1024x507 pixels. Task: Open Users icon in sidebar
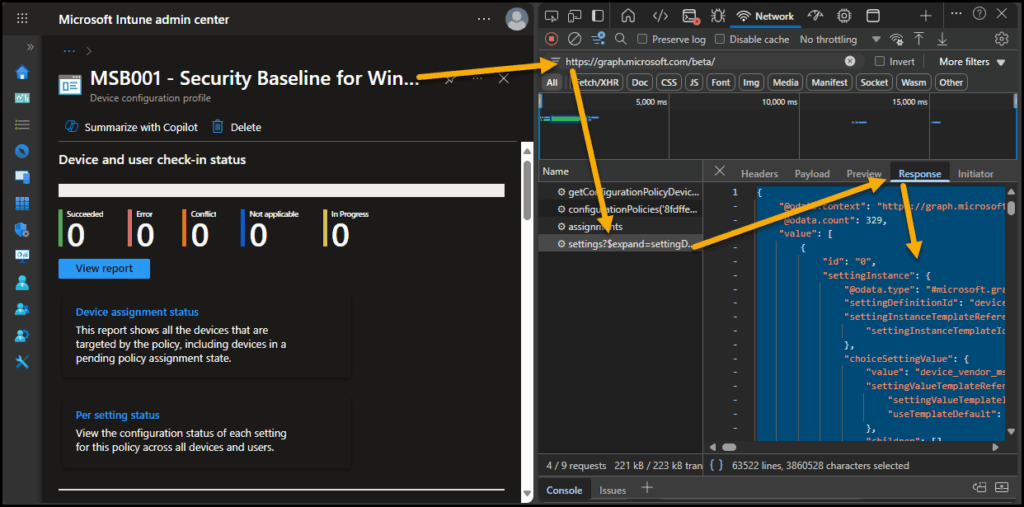tap(22, 282)
